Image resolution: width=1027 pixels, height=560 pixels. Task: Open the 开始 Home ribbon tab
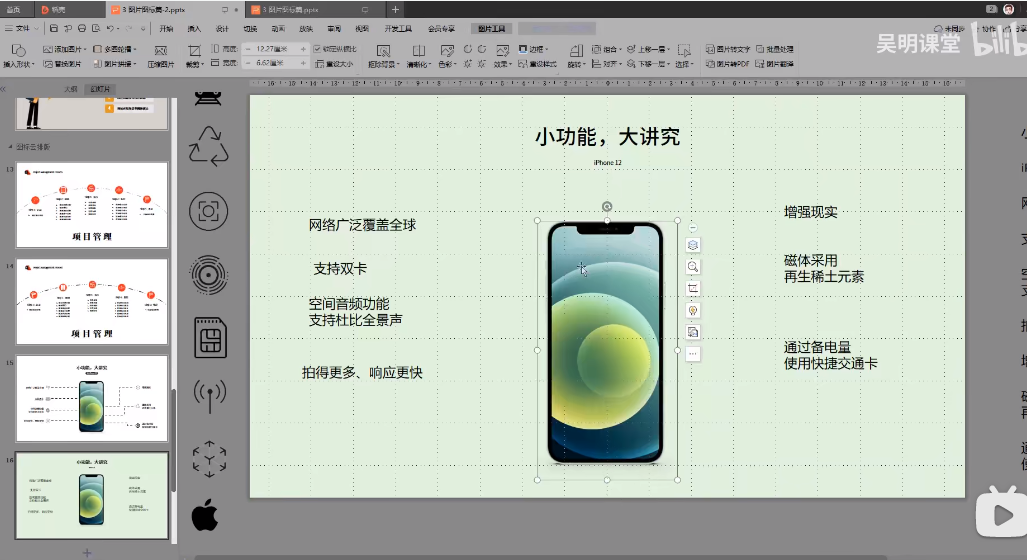(166, 29)
